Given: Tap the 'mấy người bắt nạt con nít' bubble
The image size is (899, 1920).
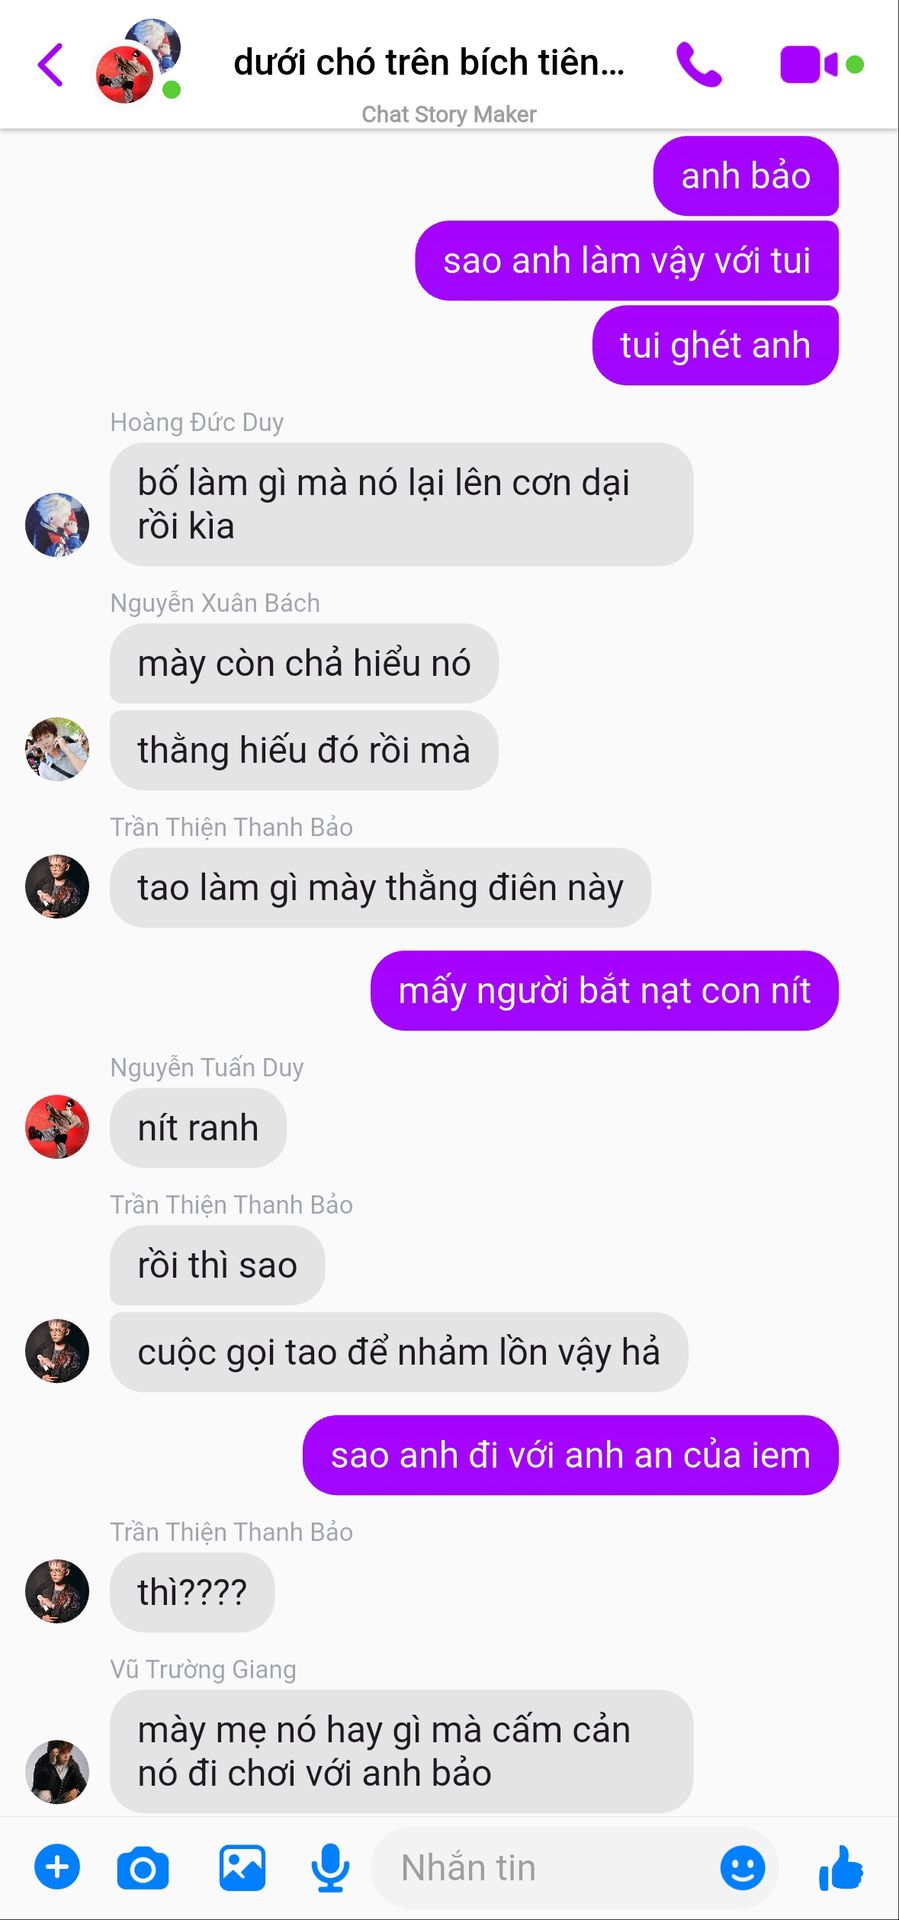Looking at the screenshot, I should pyautogui.click(x=604, y=990).
